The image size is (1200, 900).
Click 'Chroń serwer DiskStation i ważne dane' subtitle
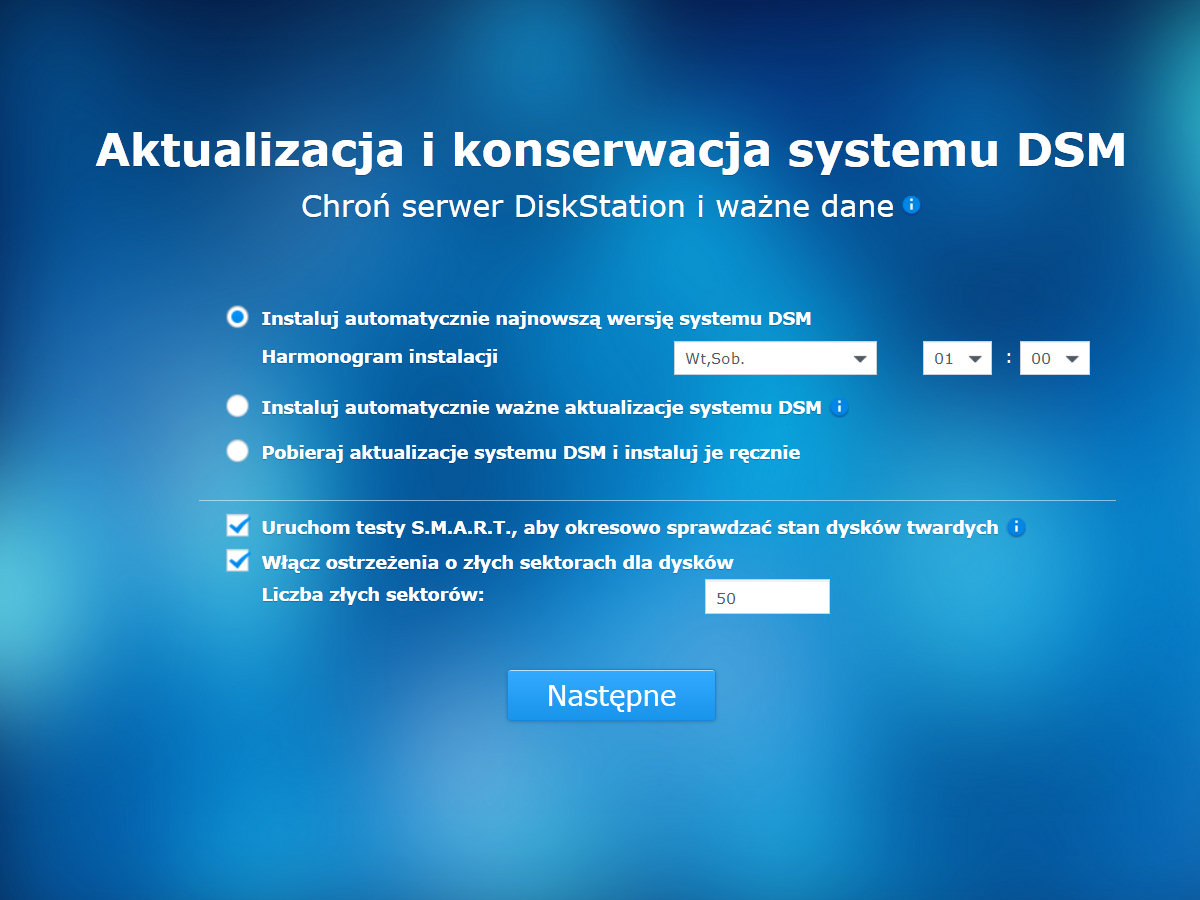click(x=597, y=206)
